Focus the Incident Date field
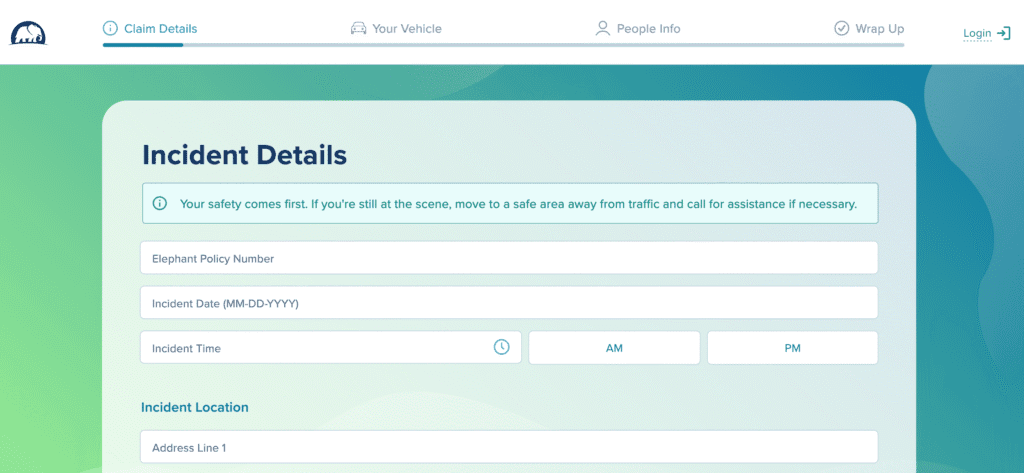The image size is (1024, 473). coord(509,302)
